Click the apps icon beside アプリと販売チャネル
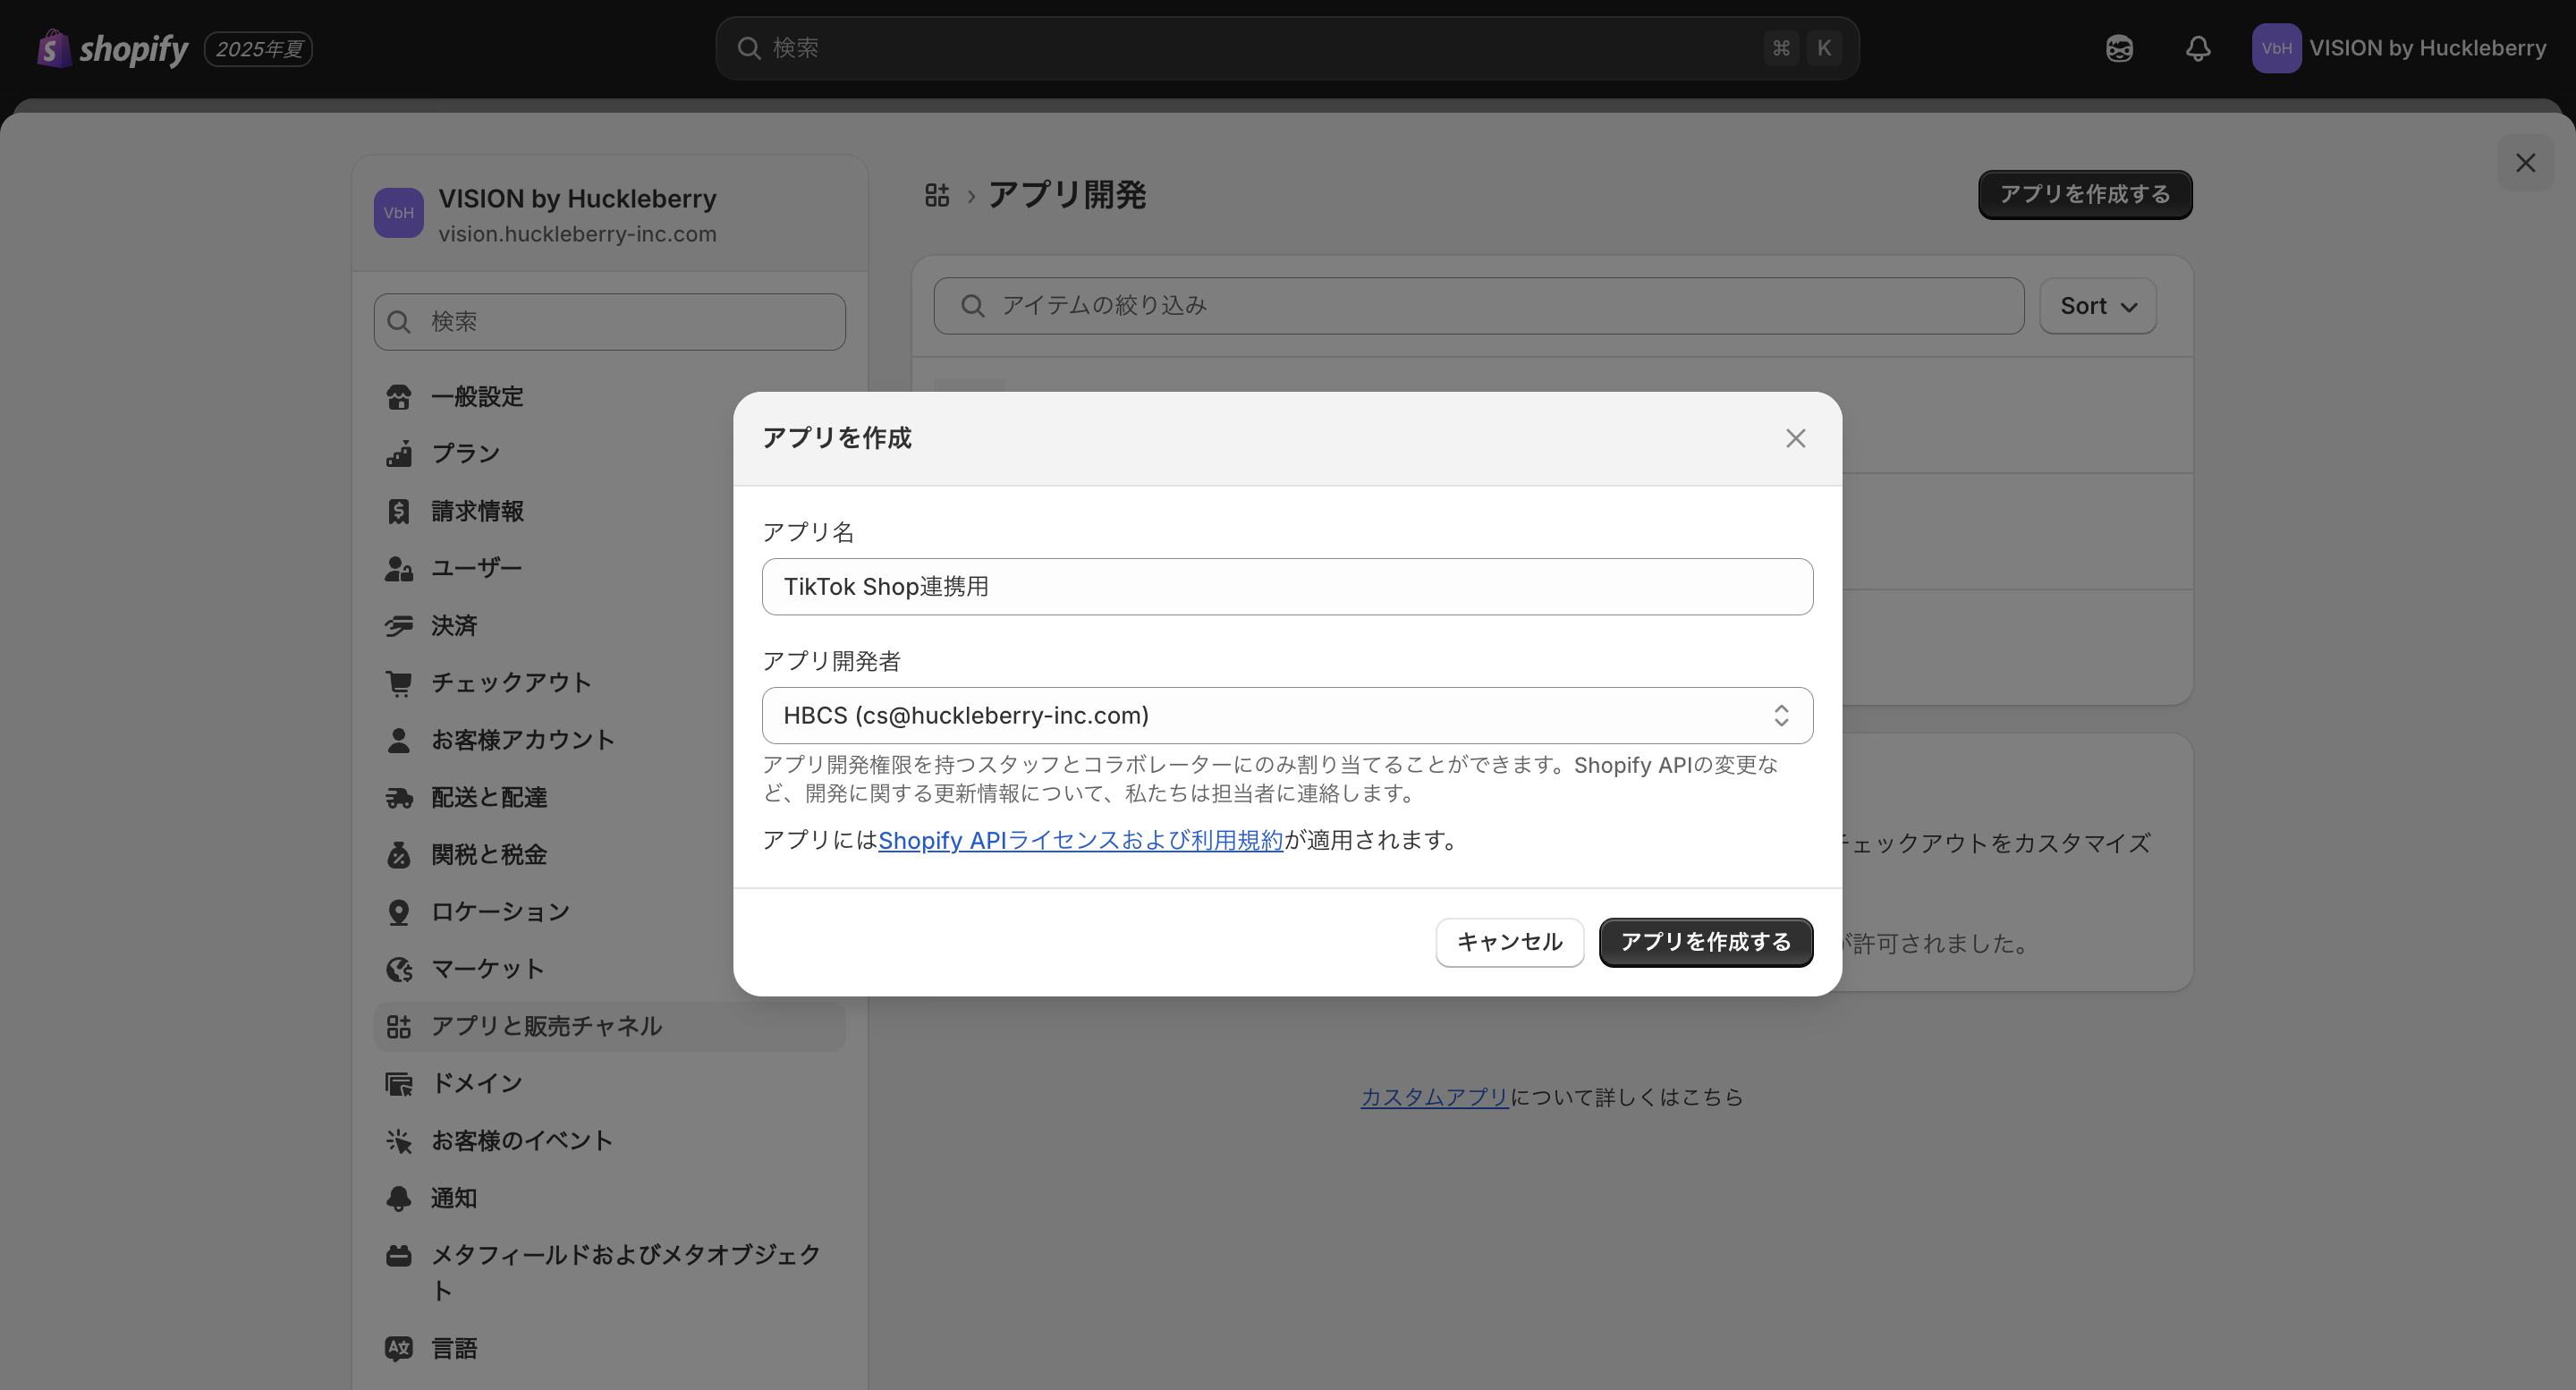Image resolution: width=2576 pixels, height=1390 pixels. (x=399, y=1027)
